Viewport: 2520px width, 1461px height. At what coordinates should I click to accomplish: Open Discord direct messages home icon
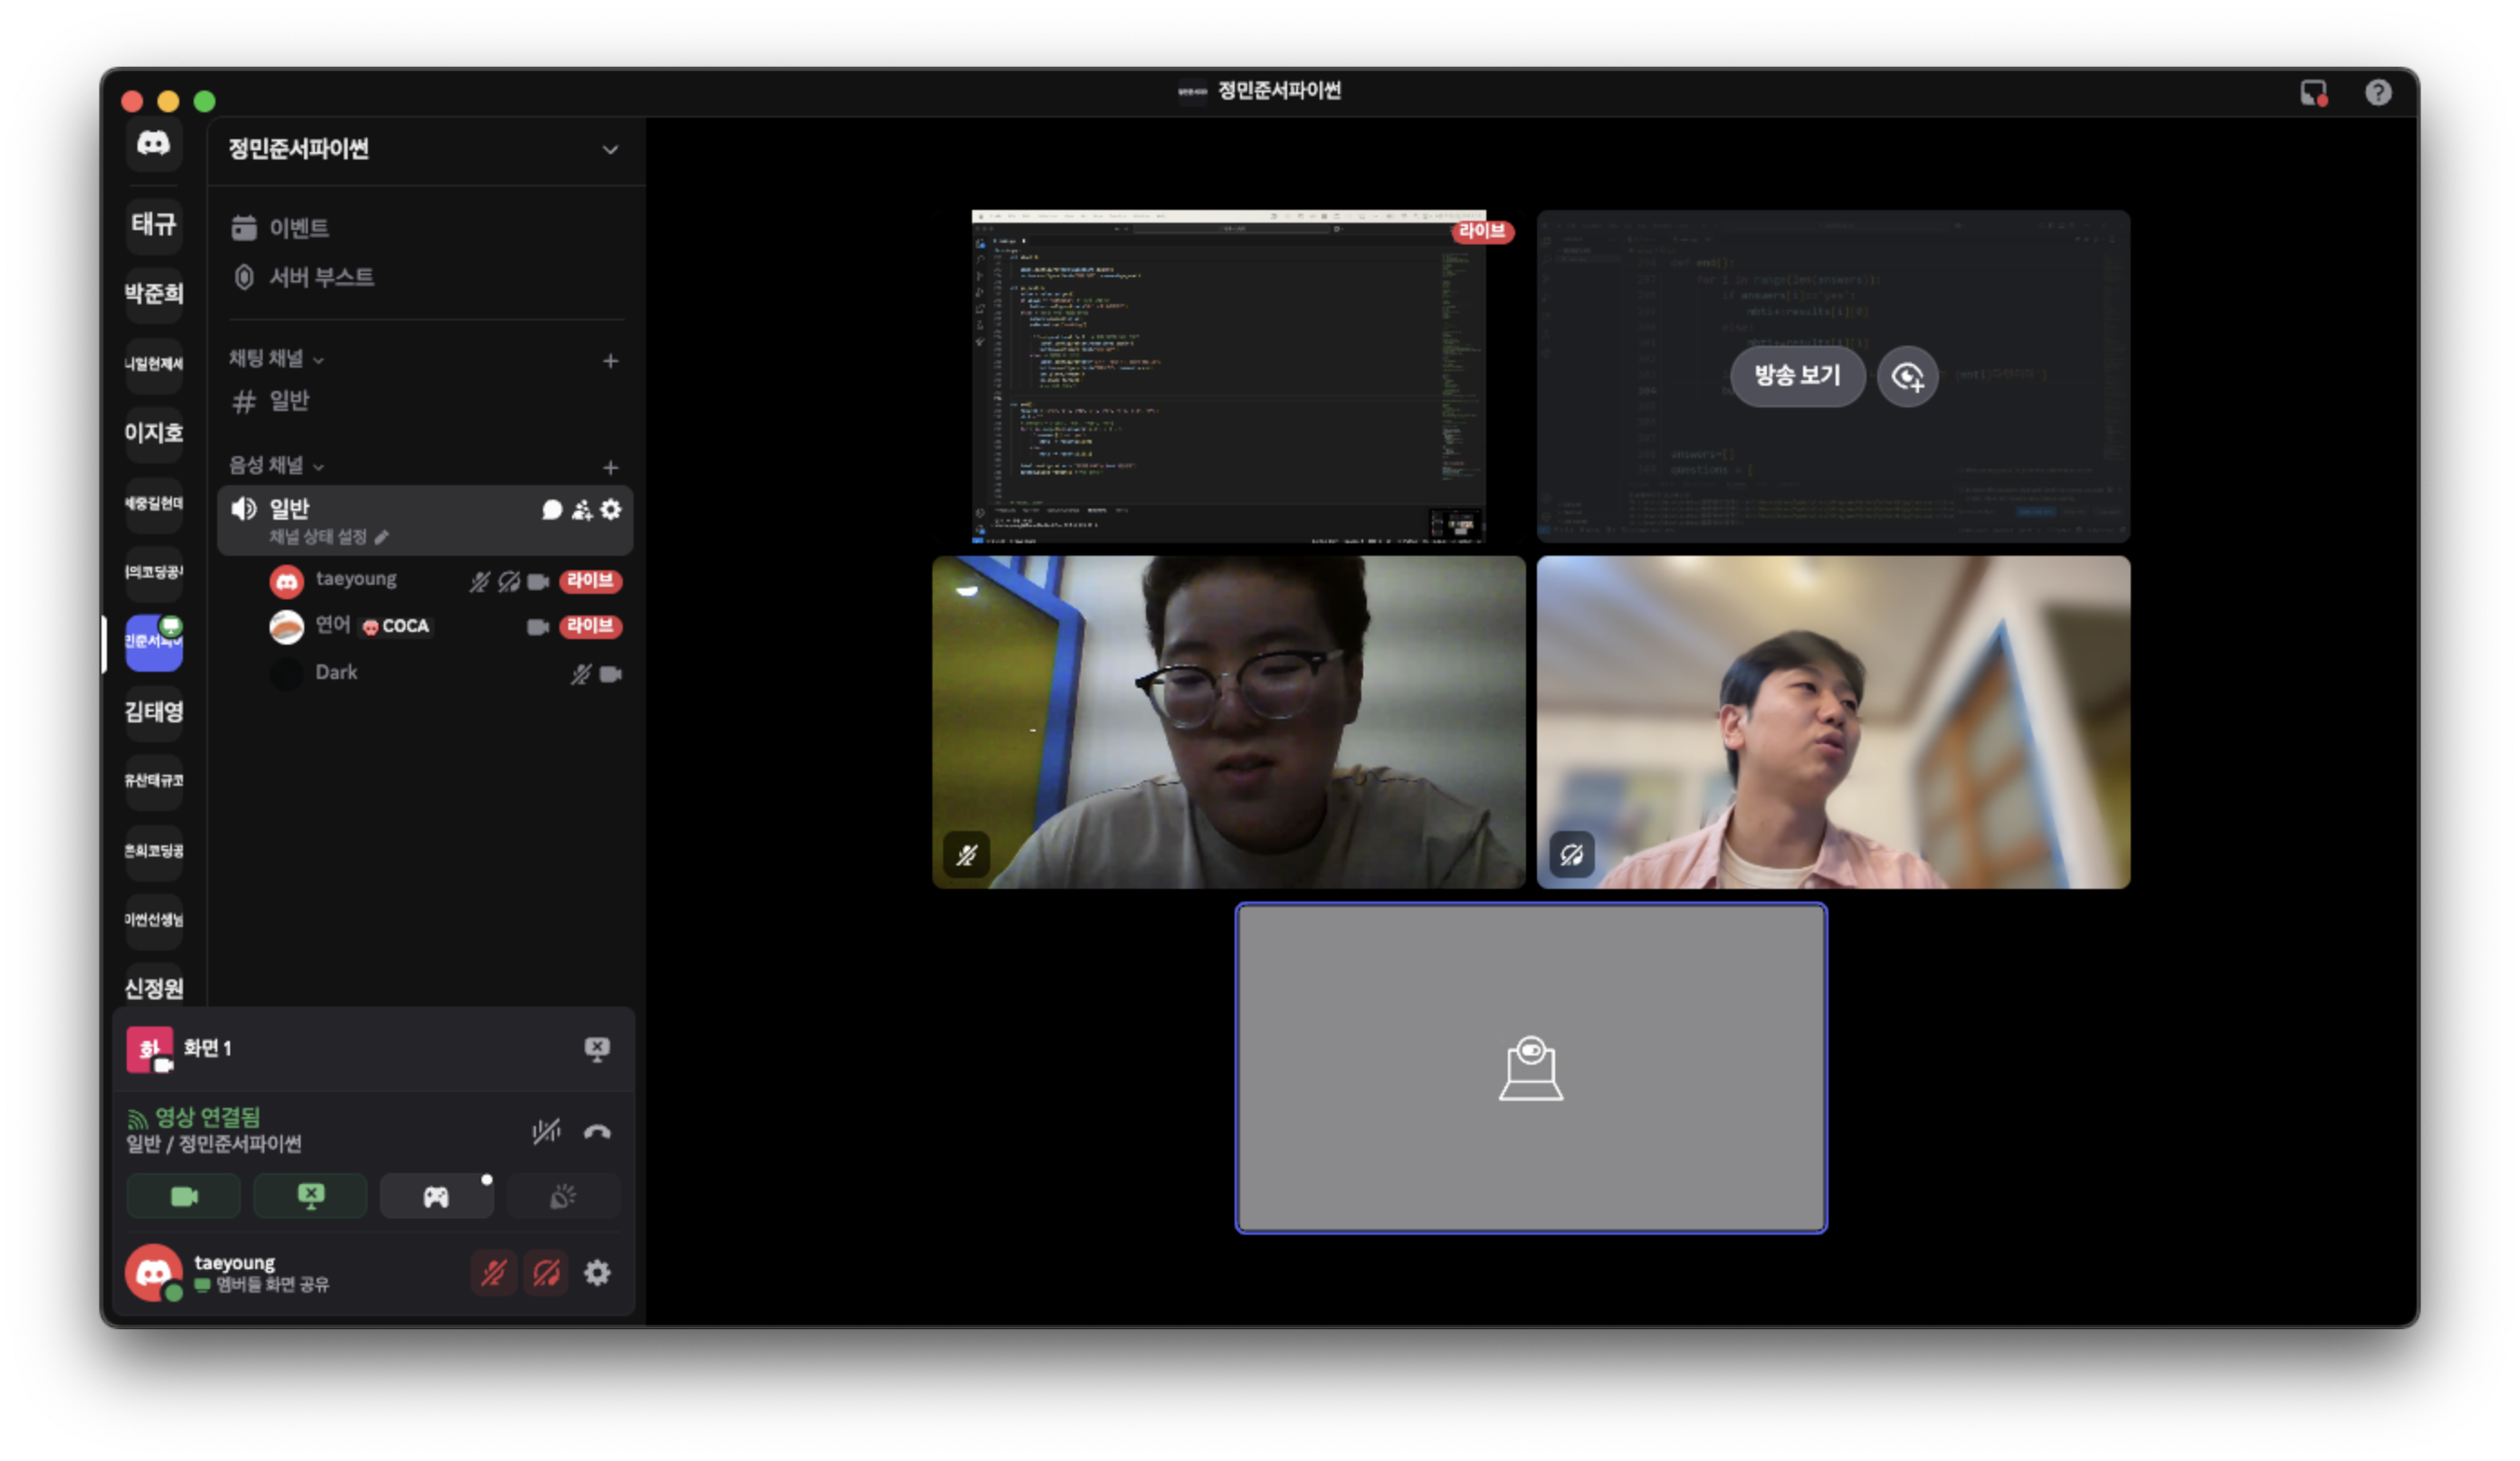pyautogui.click(x=153, y=144)
